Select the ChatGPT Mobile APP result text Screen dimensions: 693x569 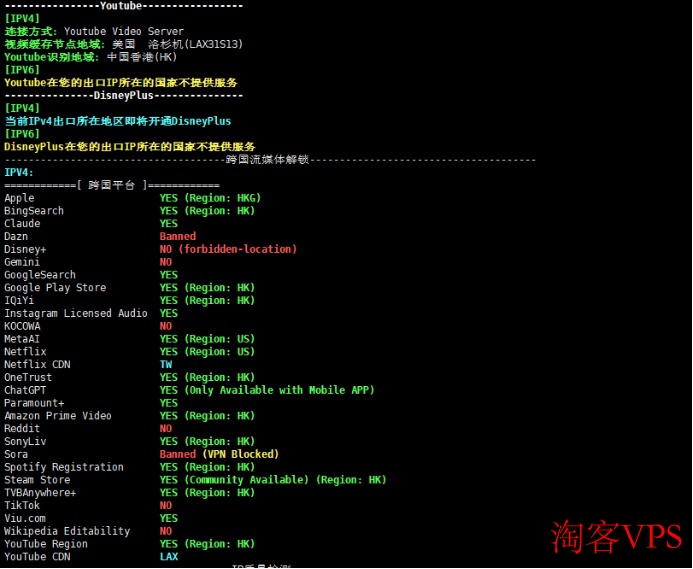point(267,390)
